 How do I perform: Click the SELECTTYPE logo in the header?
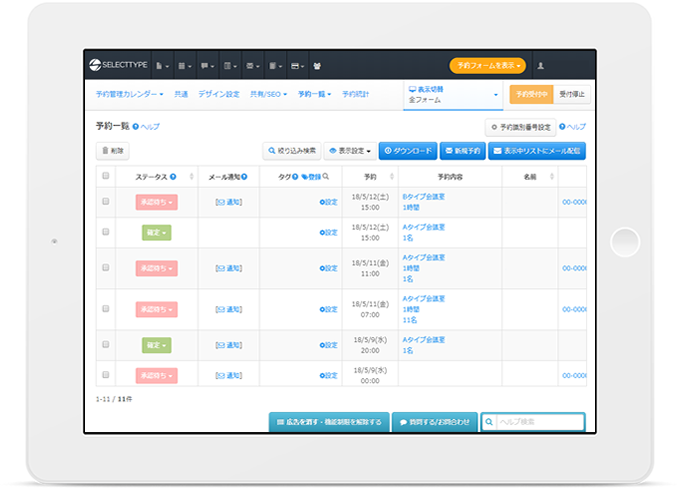[118, 65]
